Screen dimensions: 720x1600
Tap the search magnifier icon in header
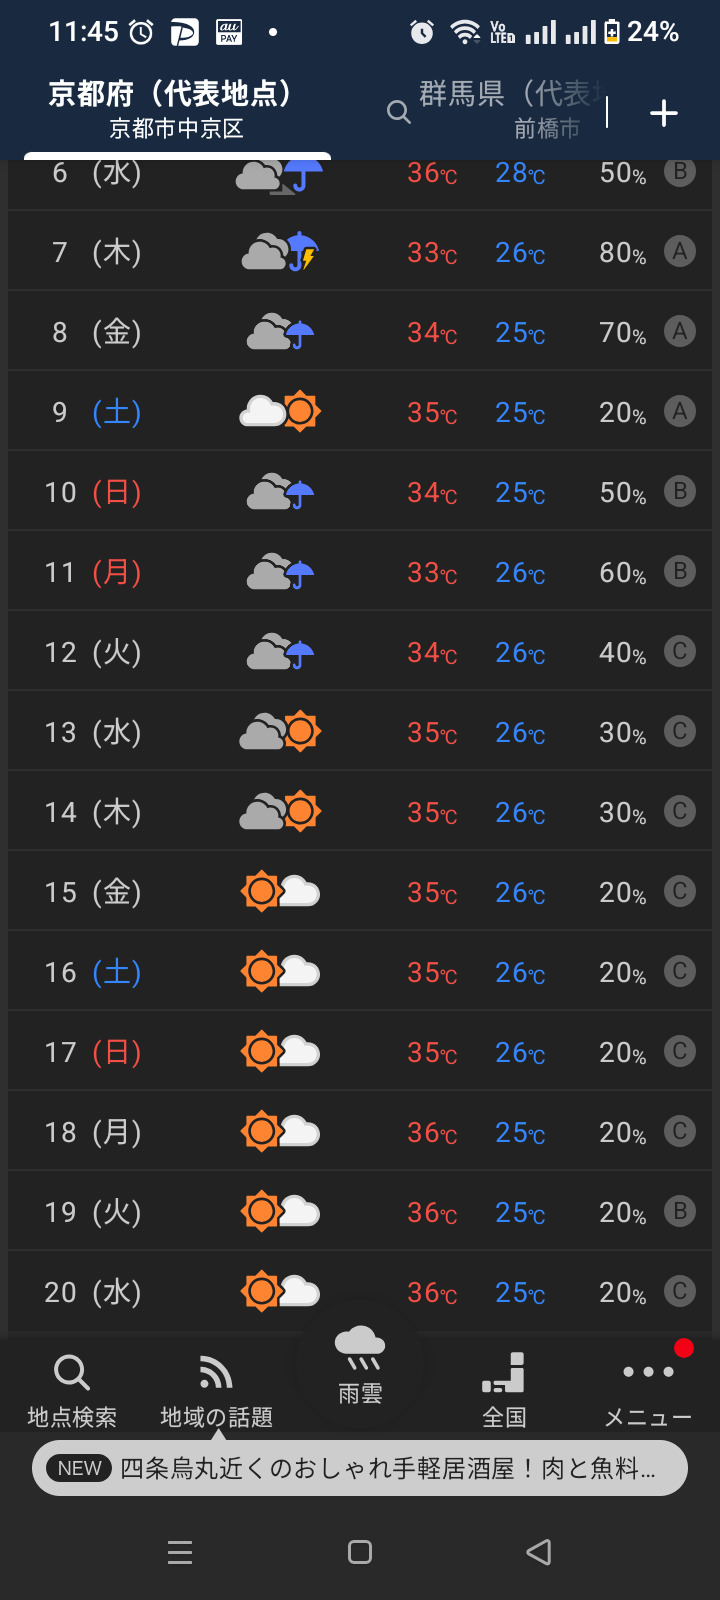(x=398, y=112)
